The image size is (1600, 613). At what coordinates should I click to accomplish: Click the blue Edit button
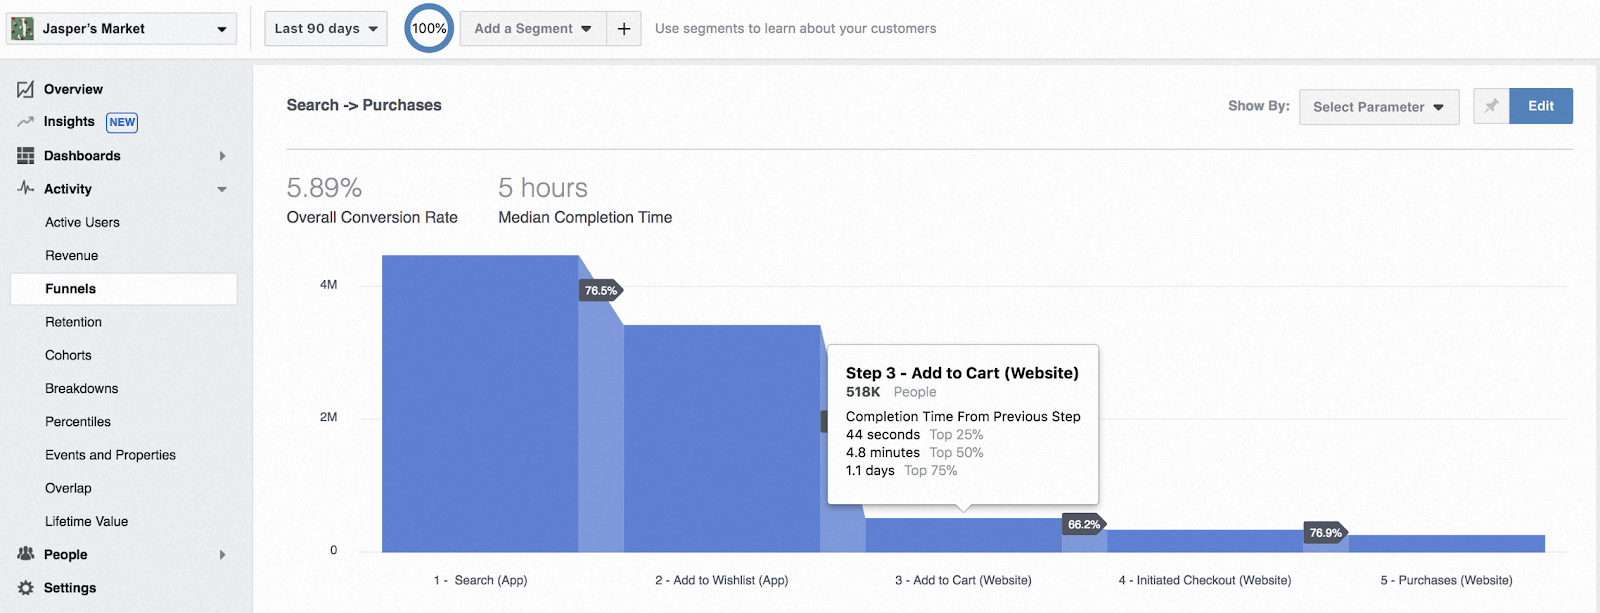pyautogui.click(x=1540, y=106)
